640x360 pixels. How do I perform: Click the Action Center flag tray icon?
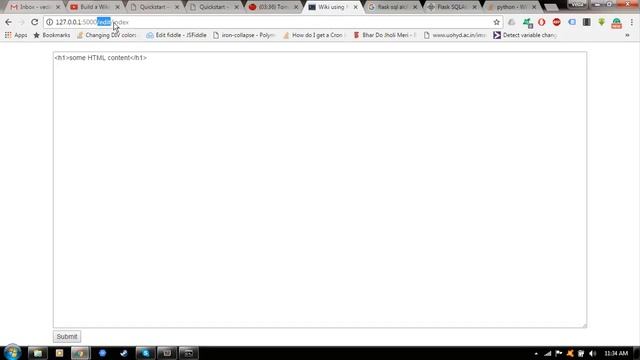559,353
